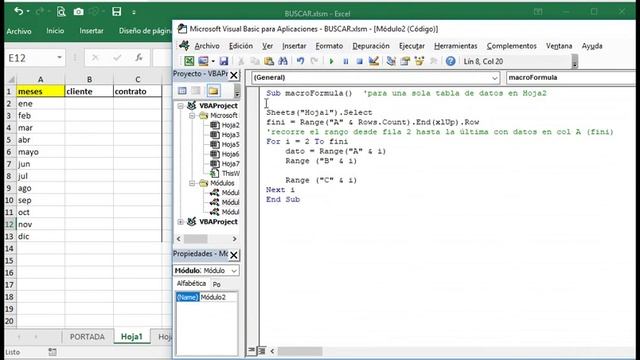Open the Archivo menu in the VBA editor
Viewport: 640px width, 360px height.
[x=207, y=46]
